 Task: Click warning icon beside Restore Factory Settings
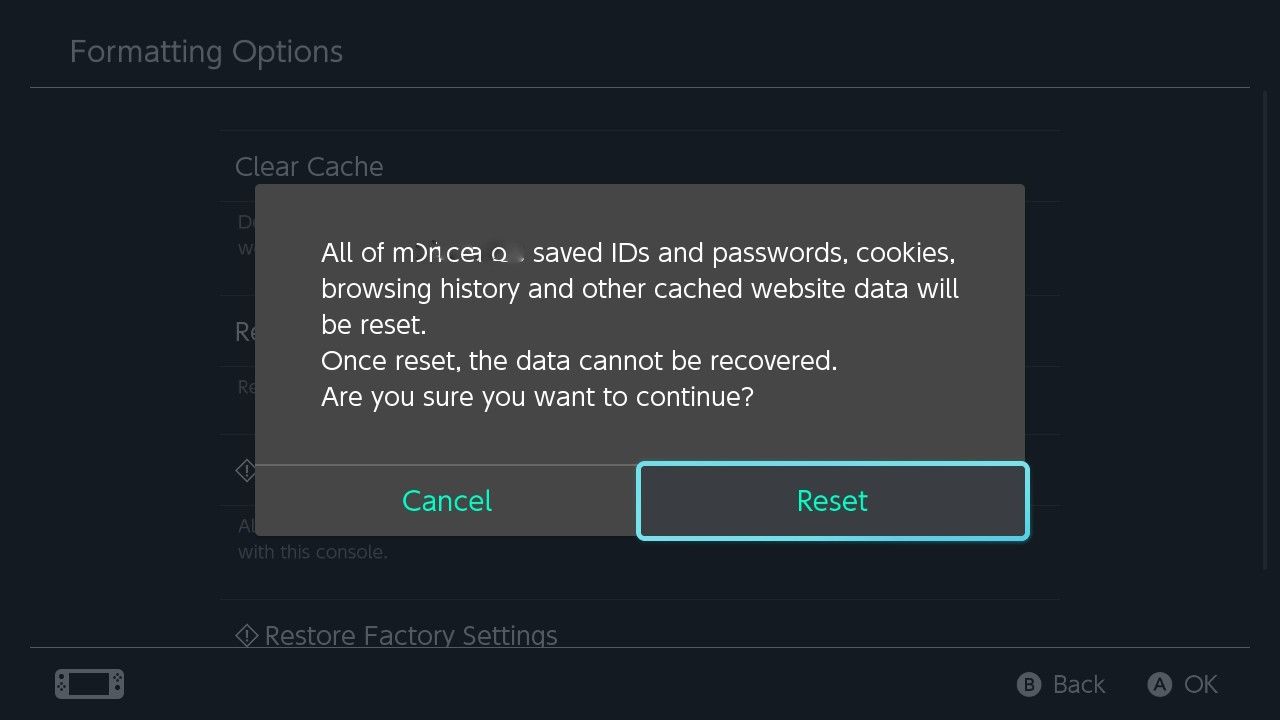pyautogui.click(x=246, y=635)
